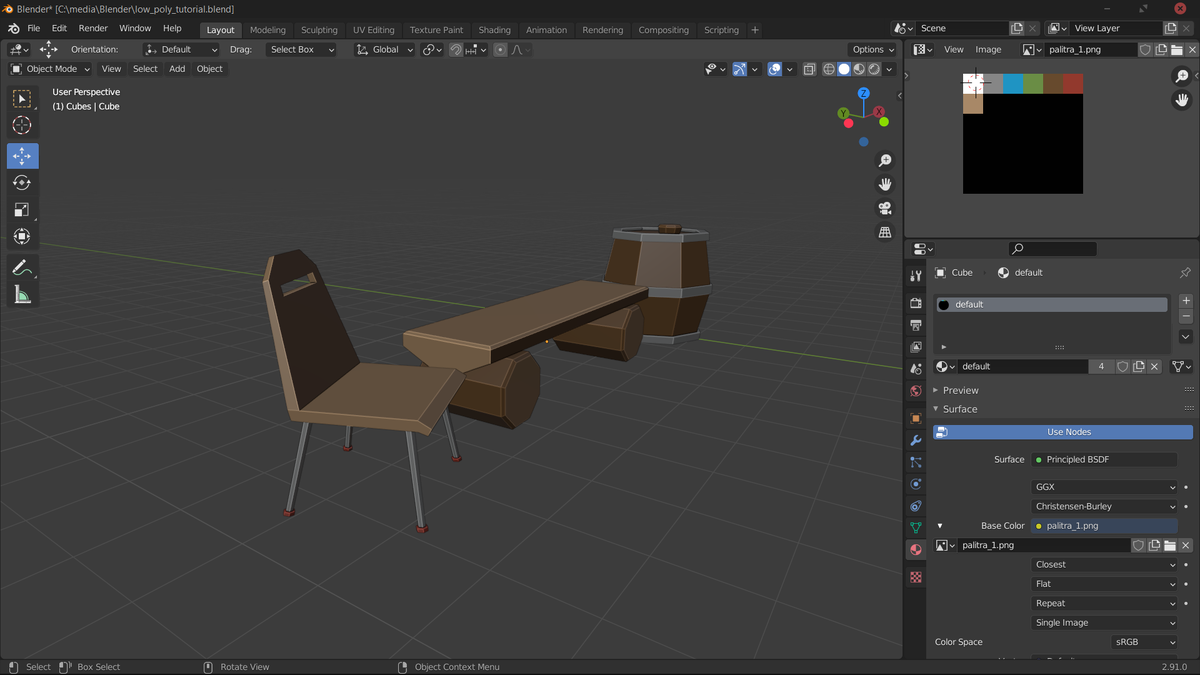The width and height of the screenshot is (1200, 675).
Task: Click the image editor pan hand icon
Action: tap(1182, 100)
